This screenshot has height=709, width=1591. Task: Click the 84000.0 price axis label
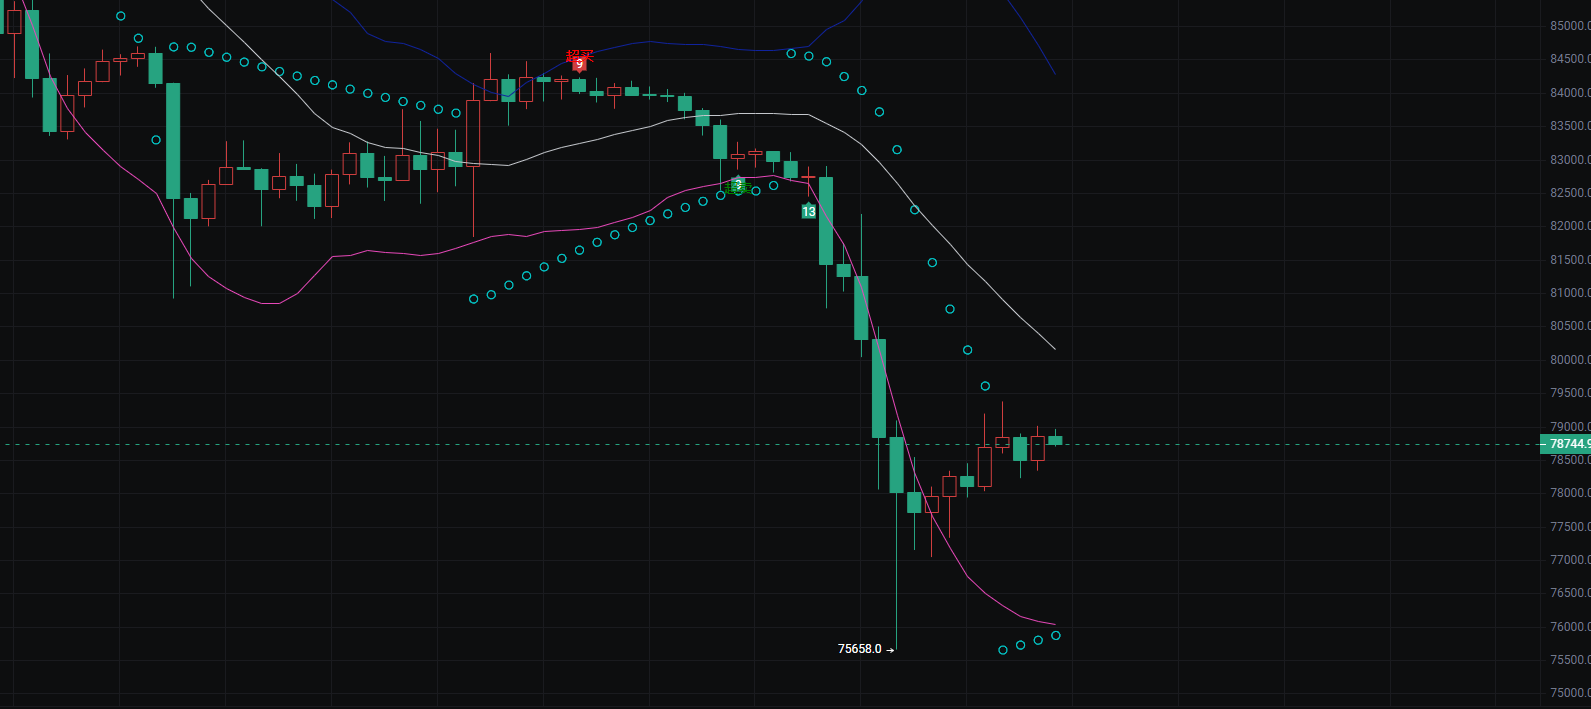tap(1570, 93)
